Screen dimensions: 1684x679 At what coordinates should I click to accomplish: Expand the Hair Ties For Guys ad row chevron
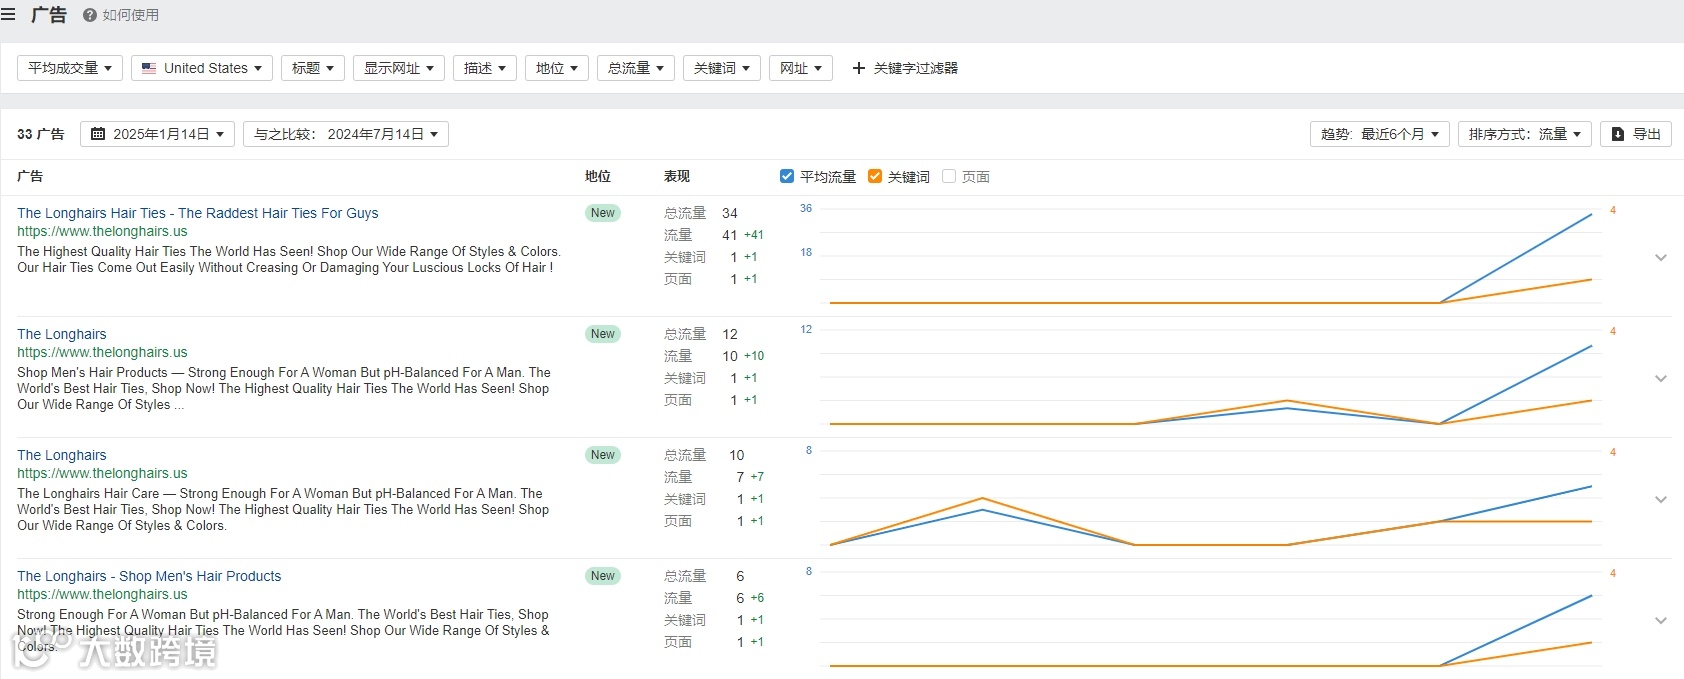1661,257
